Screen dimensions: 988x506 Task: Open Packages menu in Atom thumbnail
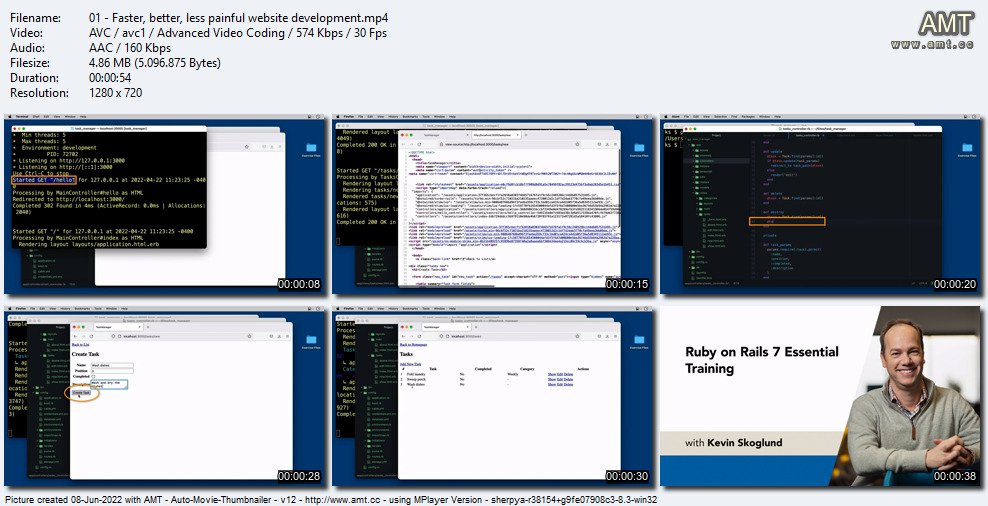[x=748, y=117]
